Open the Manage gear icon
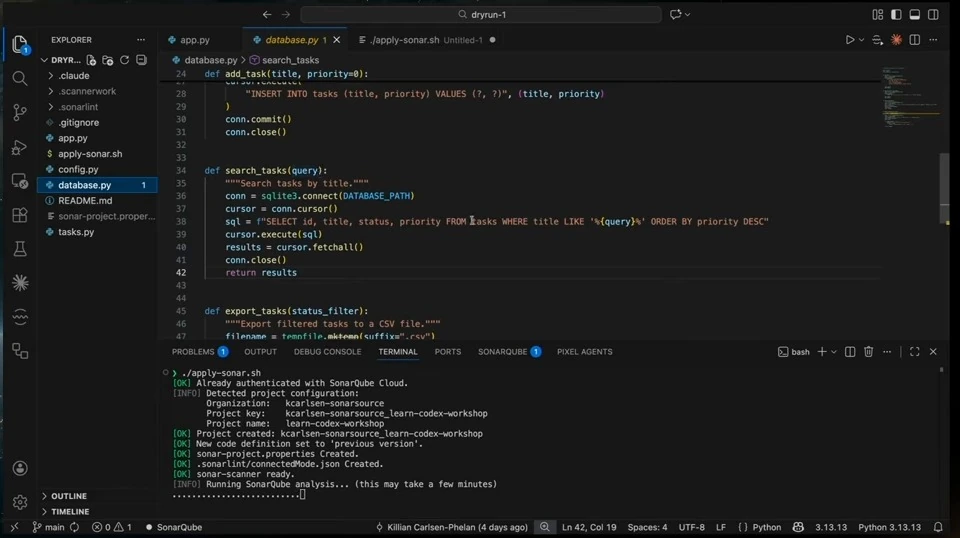This screenshot has width=960, height=538. (20, 502)
